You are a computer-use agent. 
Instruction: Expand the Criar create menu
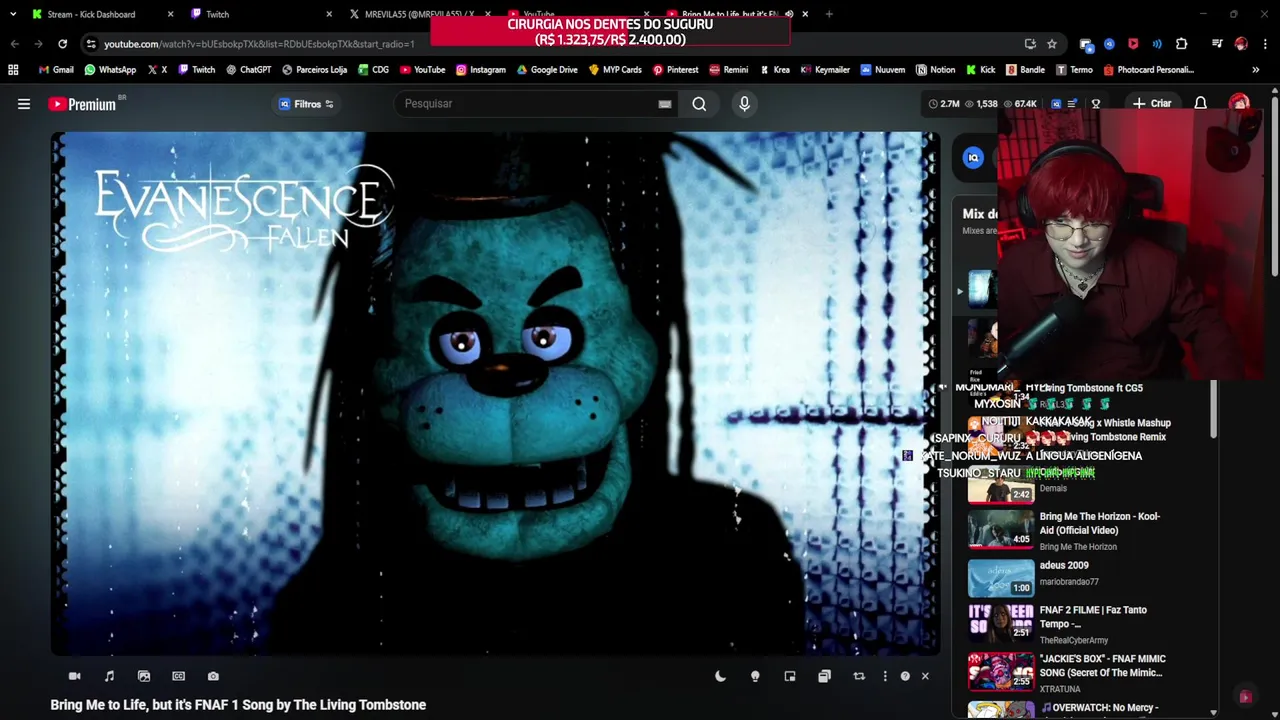tap(1151, 104)
